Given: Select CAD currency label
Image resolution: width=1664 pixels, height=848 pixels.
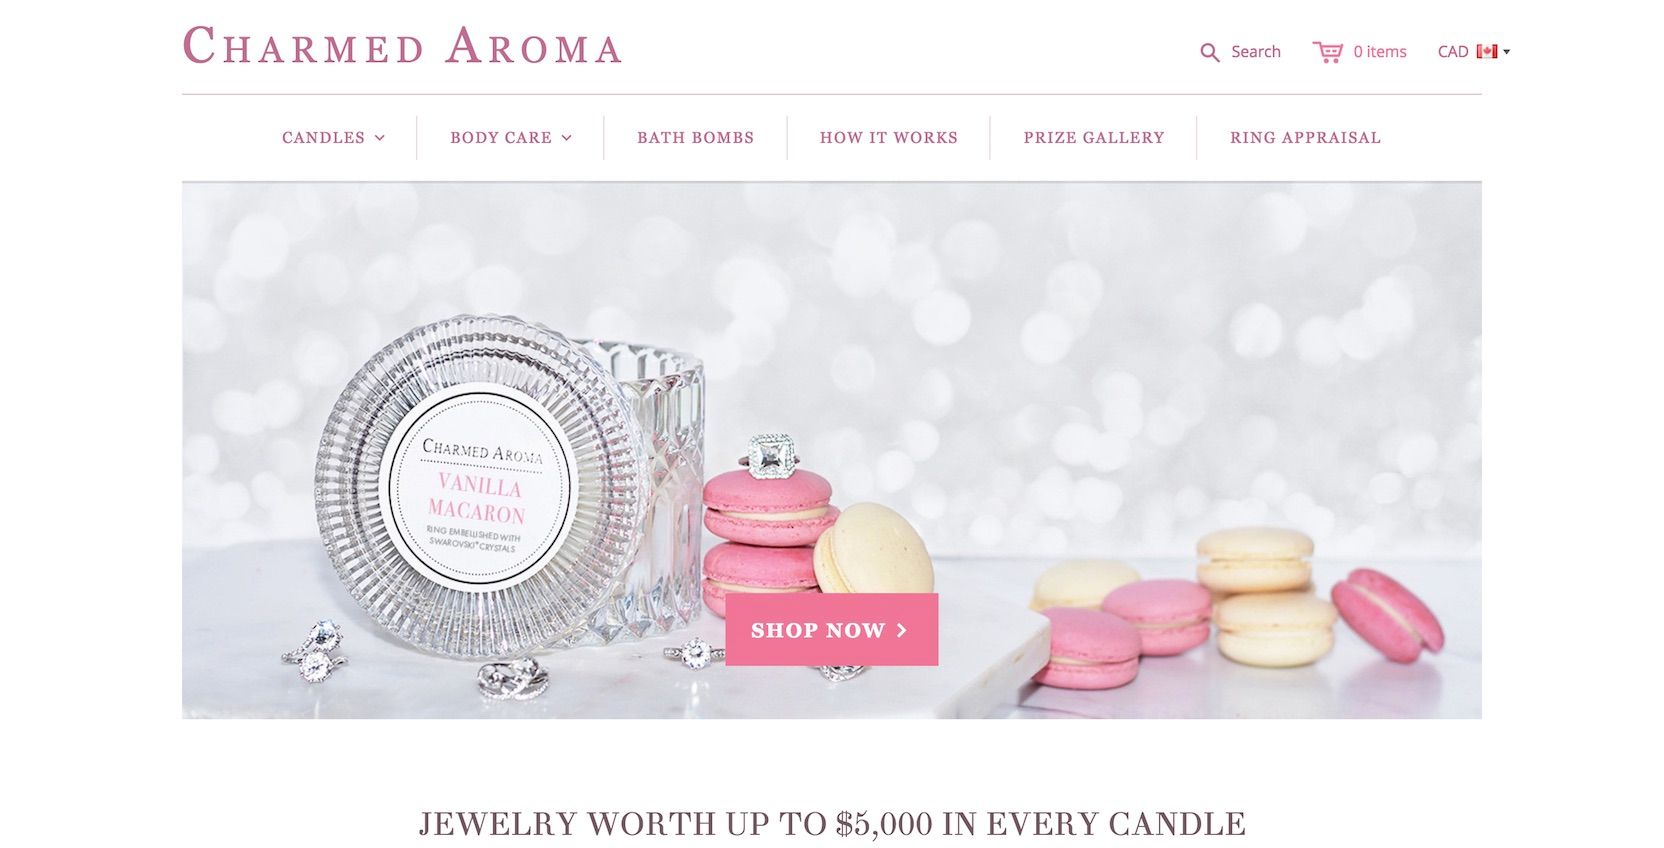Looking at the screenshot, I should click(x=1453, y=52).
